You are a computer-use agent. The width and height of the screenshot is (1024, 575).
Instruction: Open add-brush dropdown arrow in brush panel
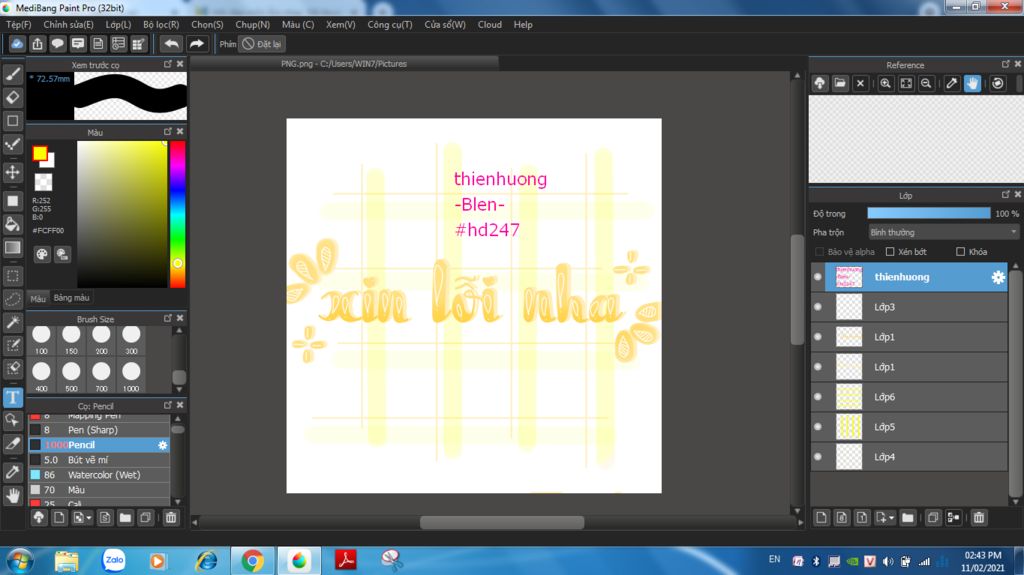tap(89, 518)
